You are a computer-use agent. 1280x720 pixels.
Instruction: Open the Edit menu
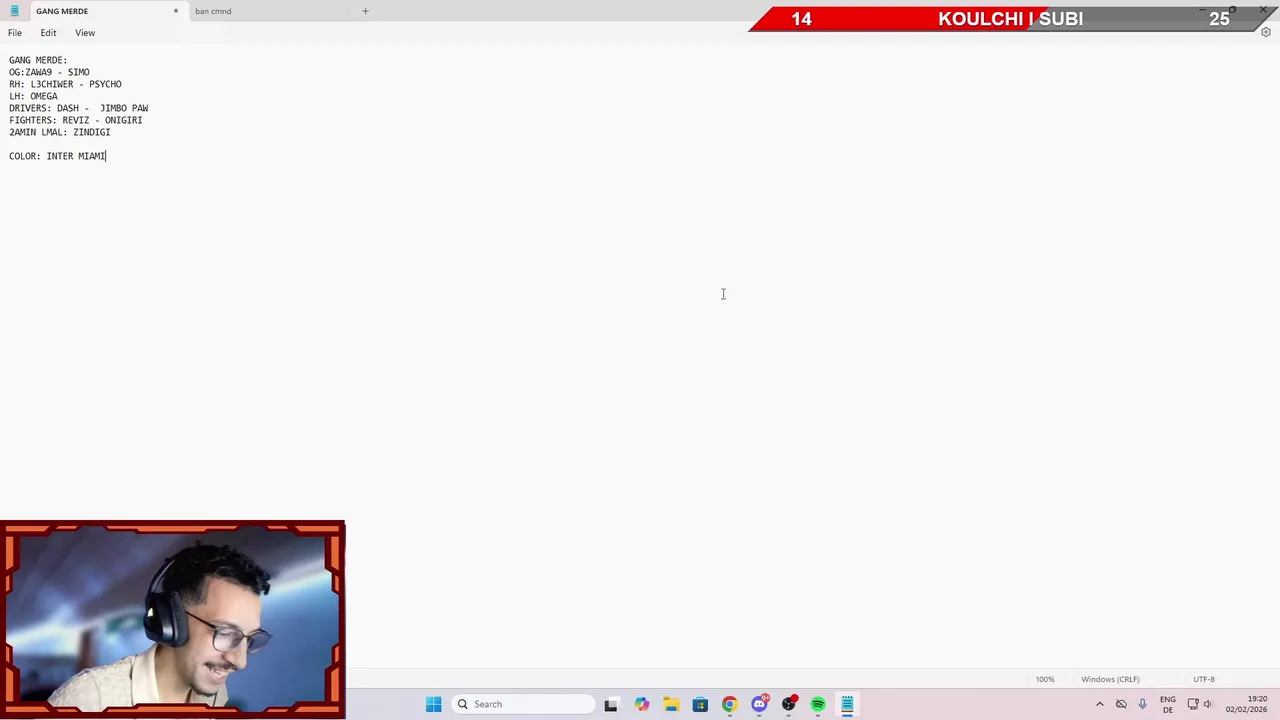tap(48, 33)
